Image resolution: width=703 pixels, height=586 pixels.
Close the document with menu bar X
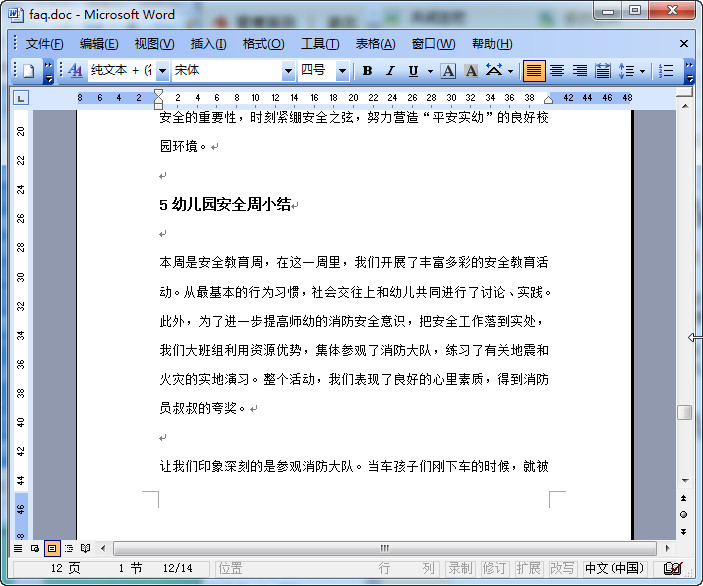[684, 44]
